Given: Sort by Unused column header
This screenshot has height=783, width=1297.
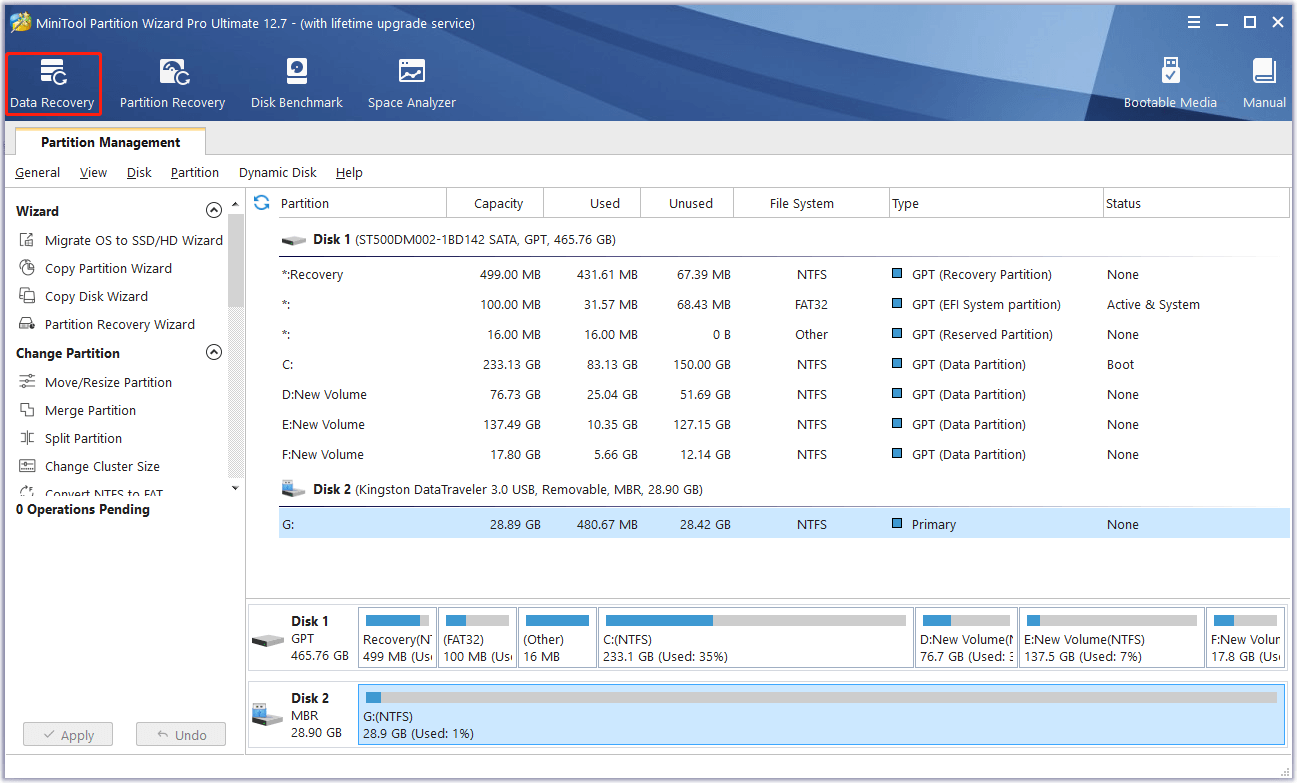Looking at the screenshot, I should (x=686, y=203).
